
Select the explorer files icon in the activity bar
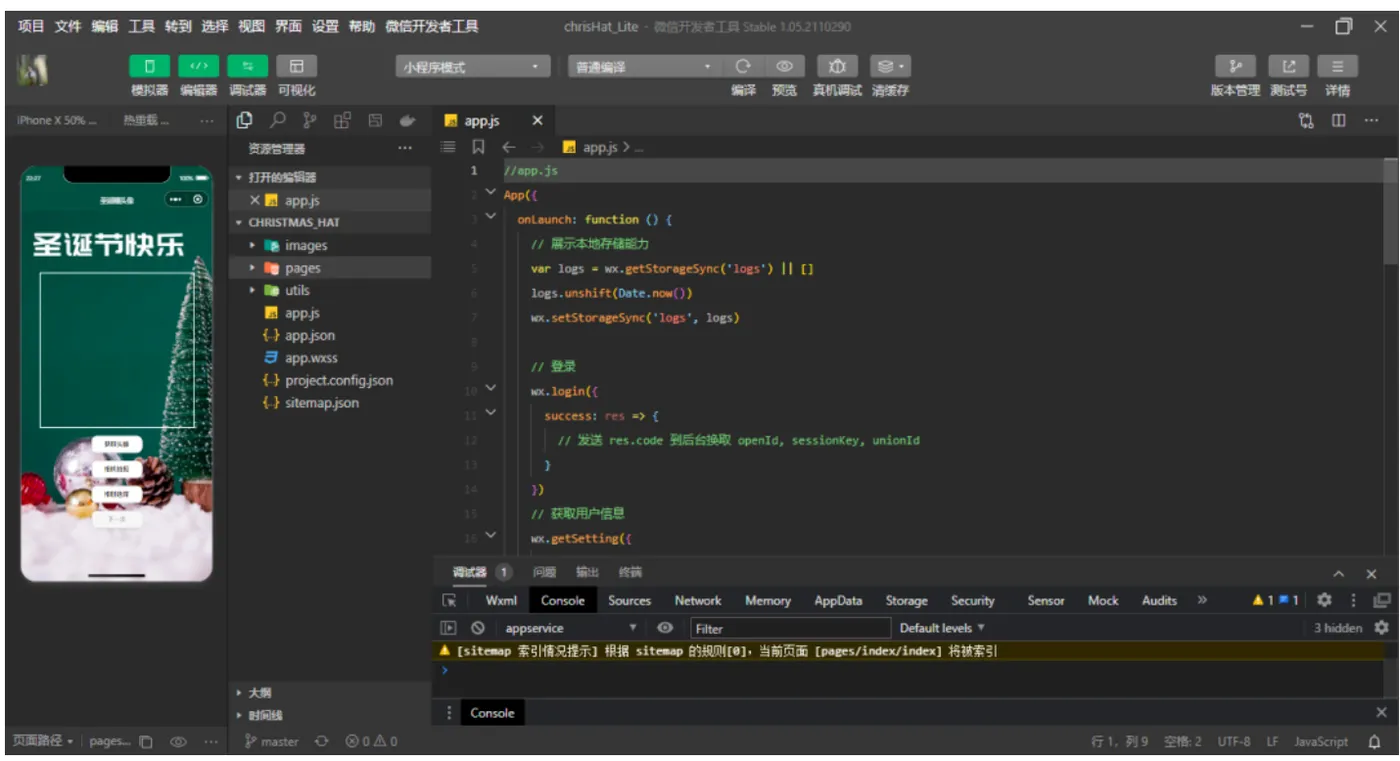point(244,120)
